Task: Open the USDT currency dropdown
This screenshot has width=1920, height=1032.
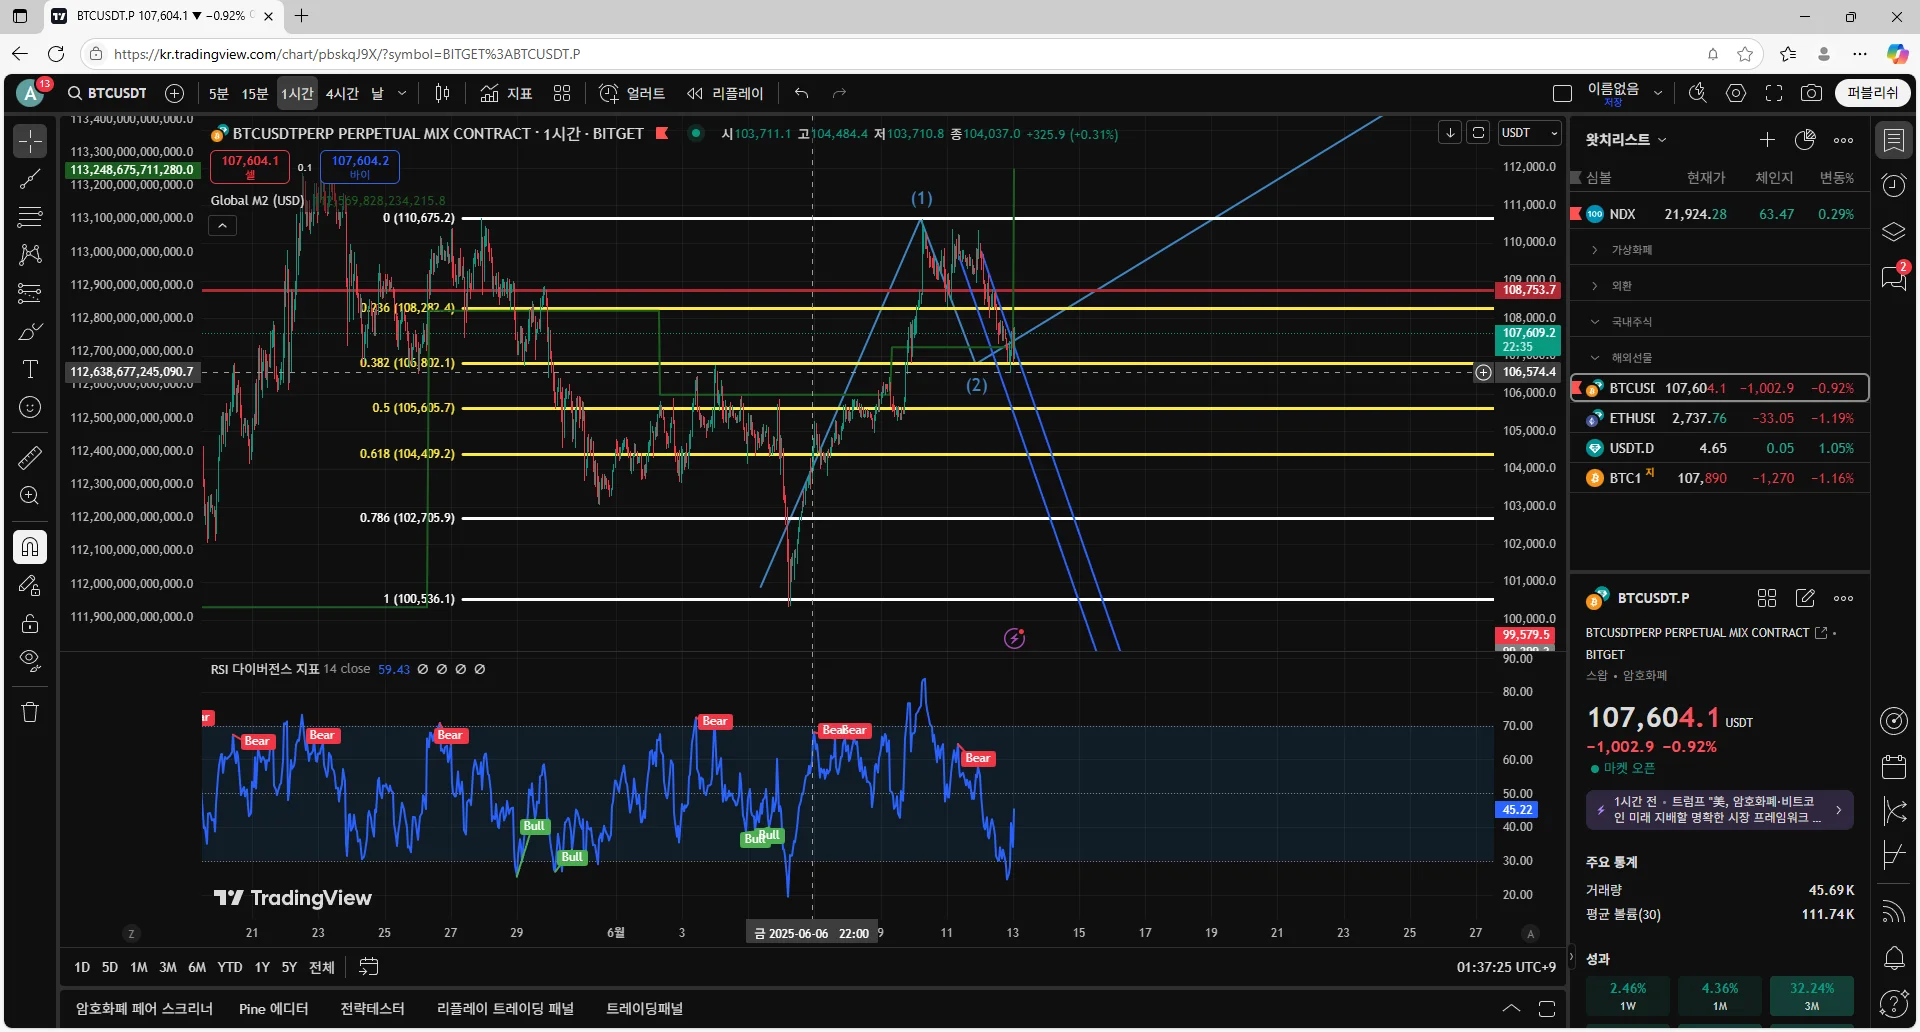Action: (x=1529, y=133)
